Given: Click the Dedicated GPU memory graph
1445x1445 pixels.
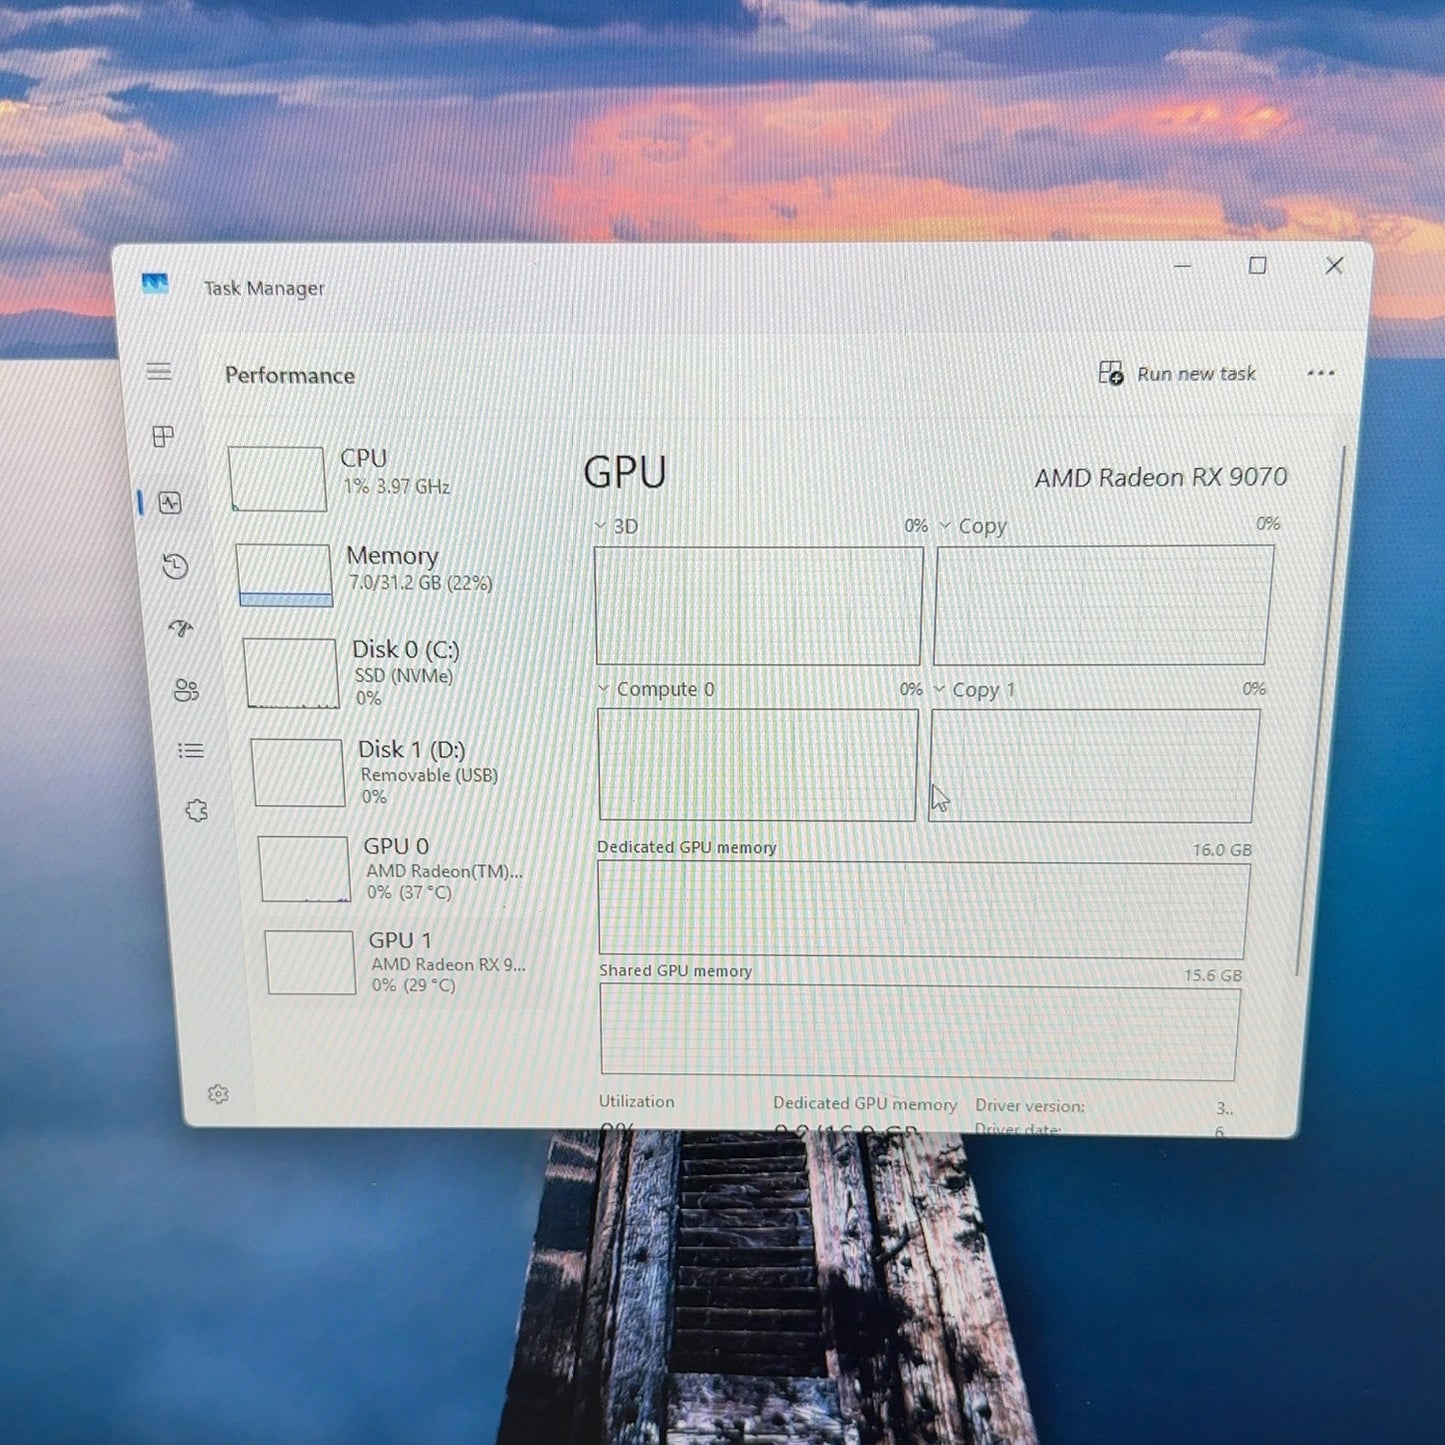Looking at the screenshot, I should (x=923, y=909).
